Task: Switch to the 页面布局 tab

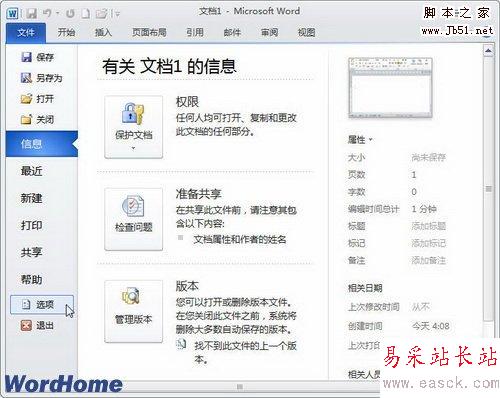Action: click(149, 32)
